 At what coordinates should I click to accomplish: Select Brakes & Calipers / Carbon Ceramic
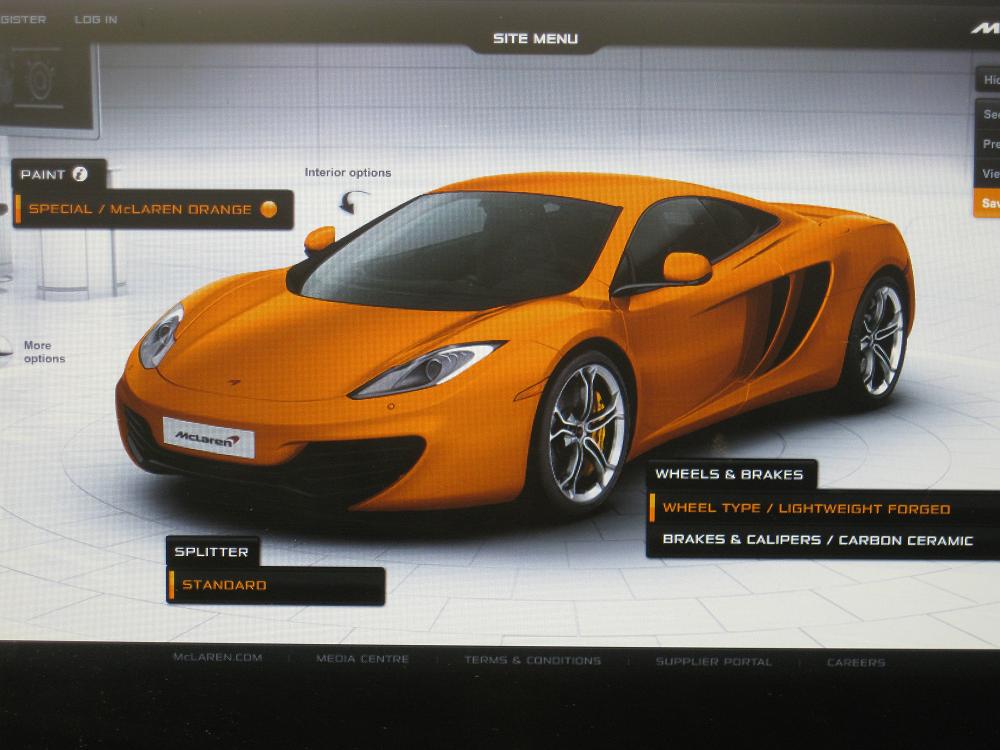pos(823,540)
